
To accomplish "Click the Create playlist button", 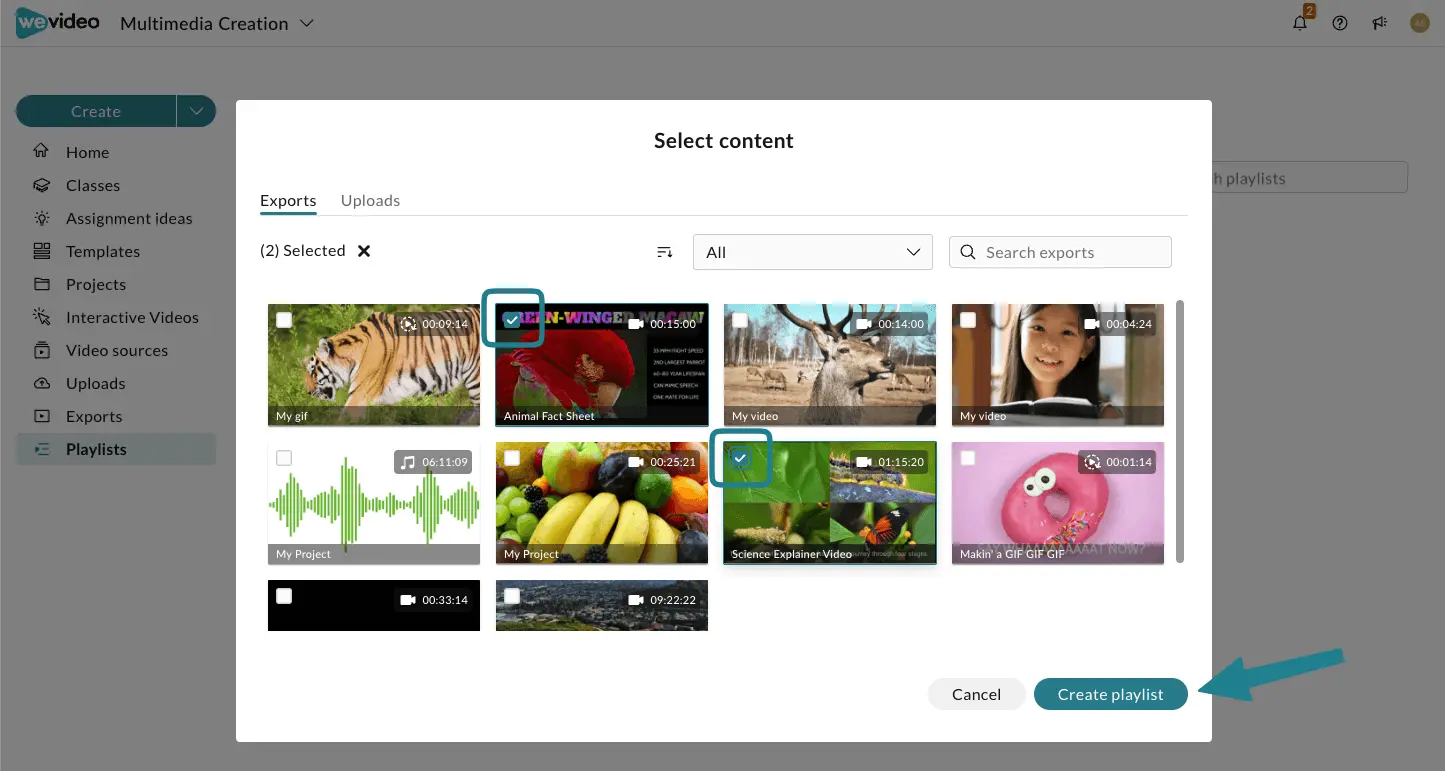I will (1110, 694).
